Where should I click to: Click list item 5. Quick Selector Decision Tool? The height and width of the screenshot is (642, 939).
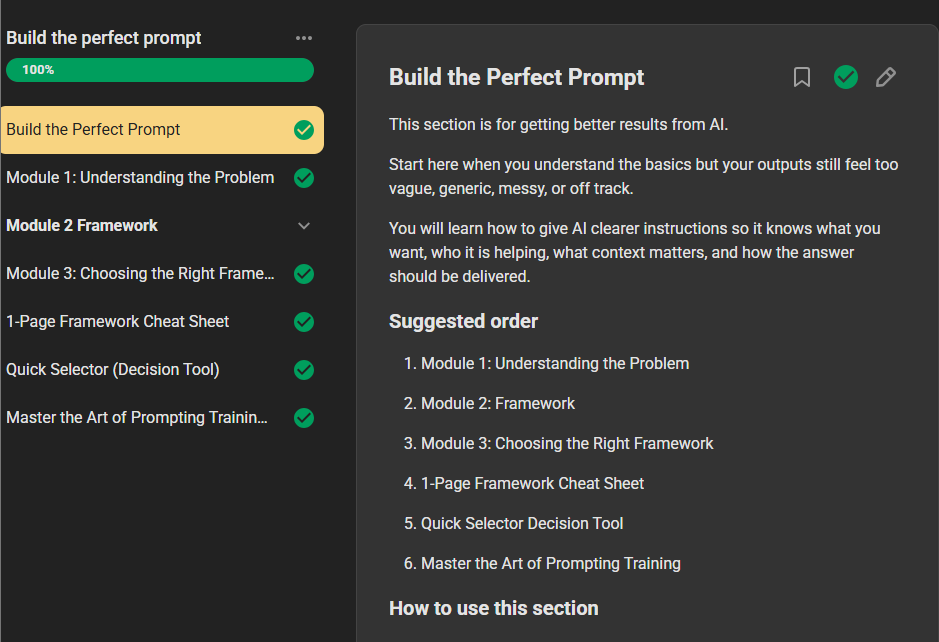pos(513,524)
